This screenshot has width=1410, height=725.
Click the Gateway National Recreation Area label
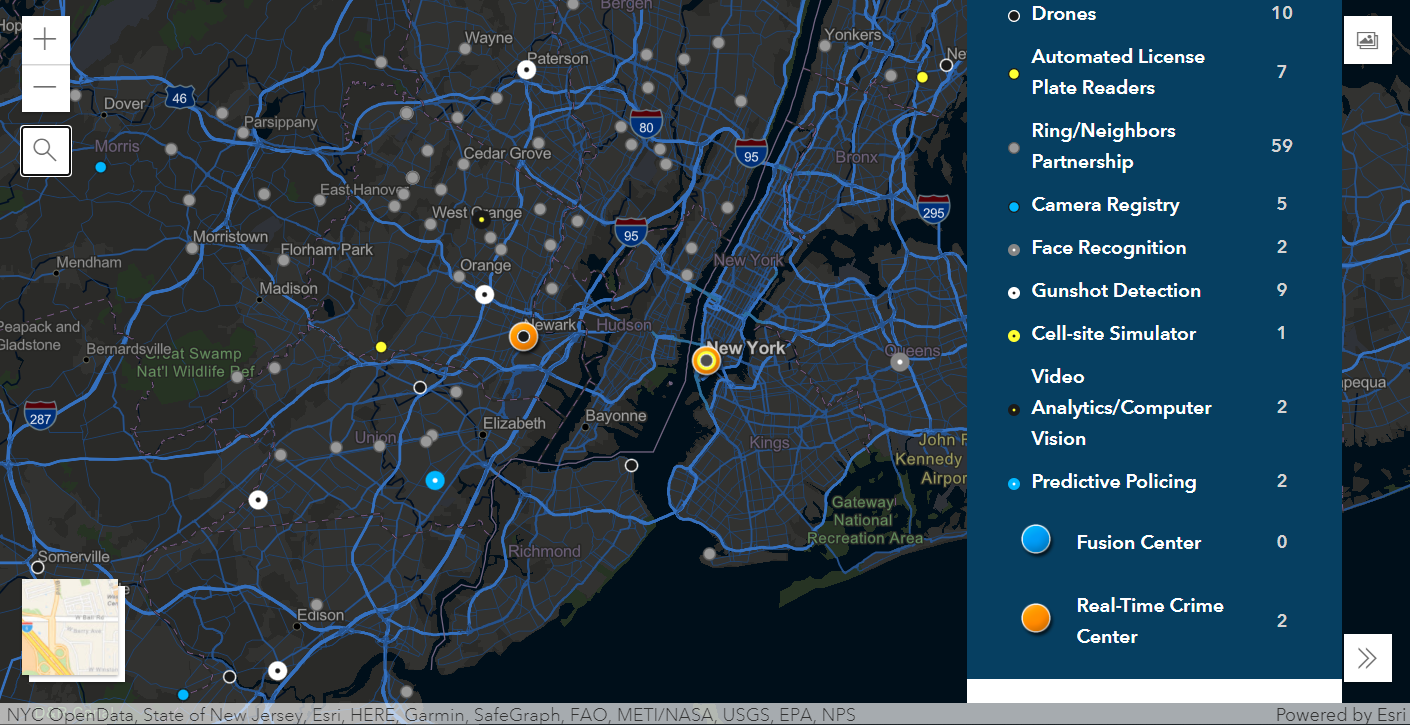pyautogui.click(x=865, y=520)
